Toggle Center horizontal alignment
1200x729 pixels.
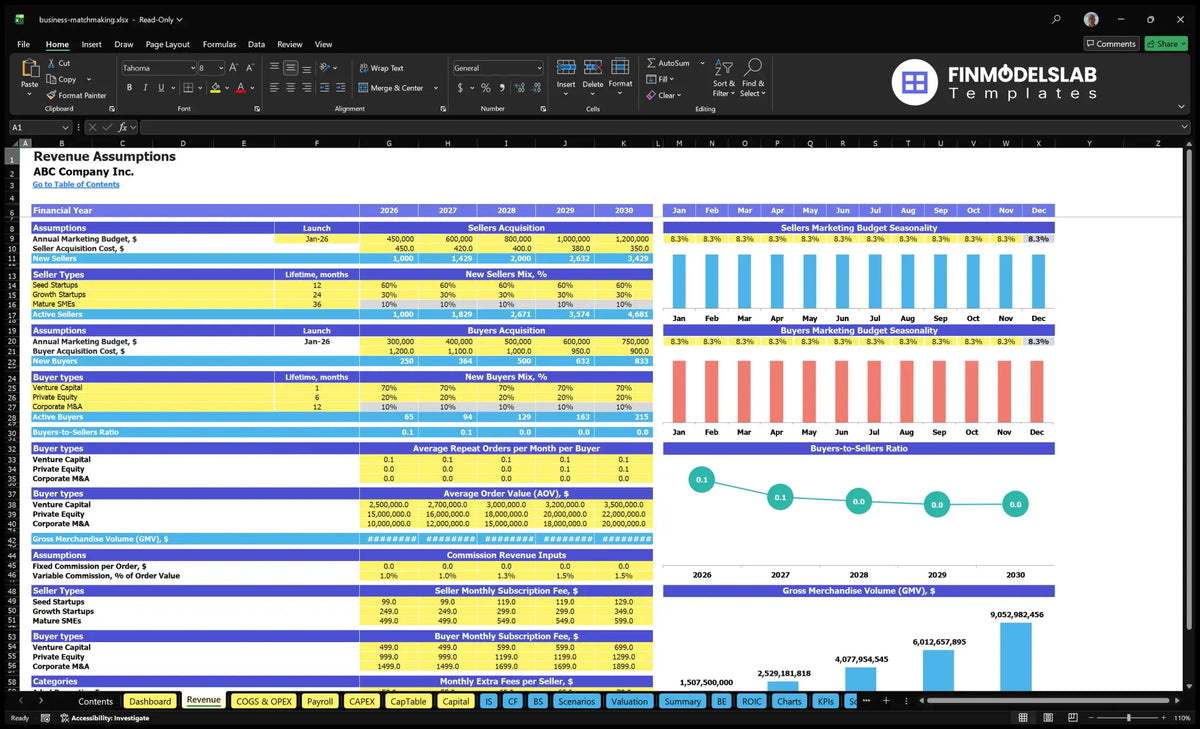tap(290, 87)
